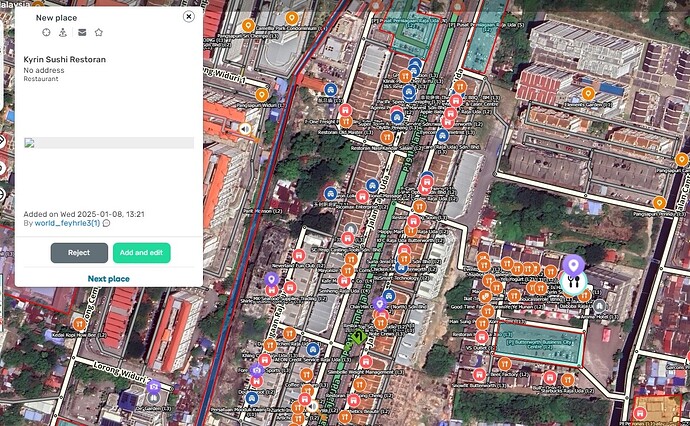Click the star favorite icon

98,33
